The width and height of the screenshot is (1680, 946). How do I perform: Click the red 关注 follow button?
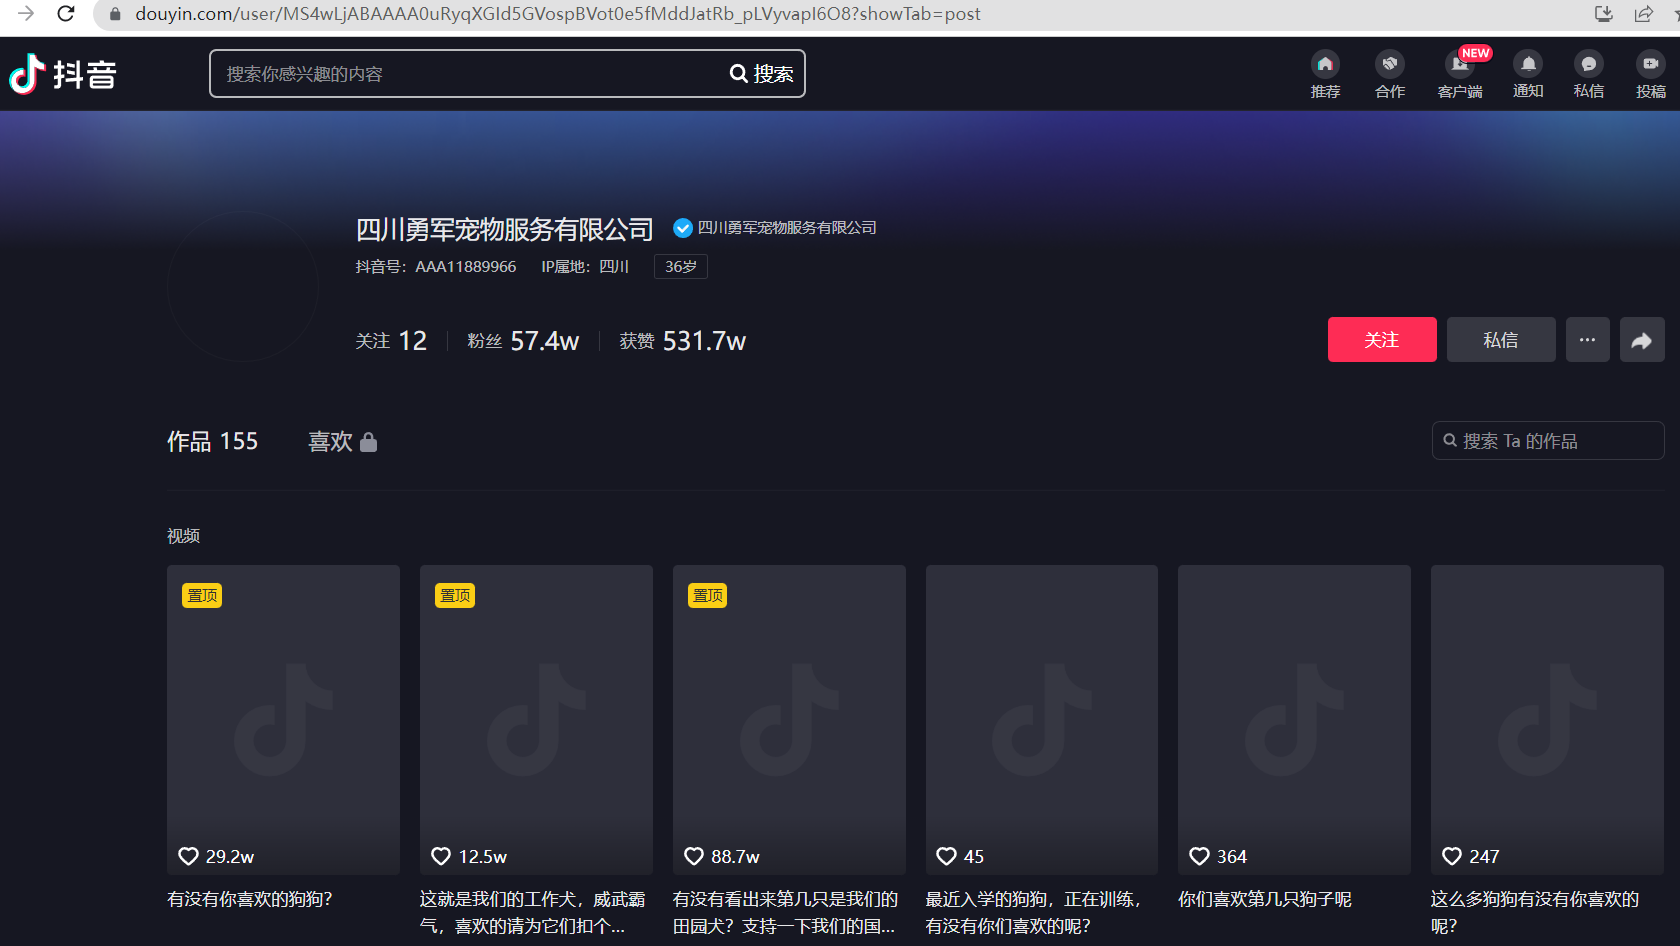pos(1382,339)
